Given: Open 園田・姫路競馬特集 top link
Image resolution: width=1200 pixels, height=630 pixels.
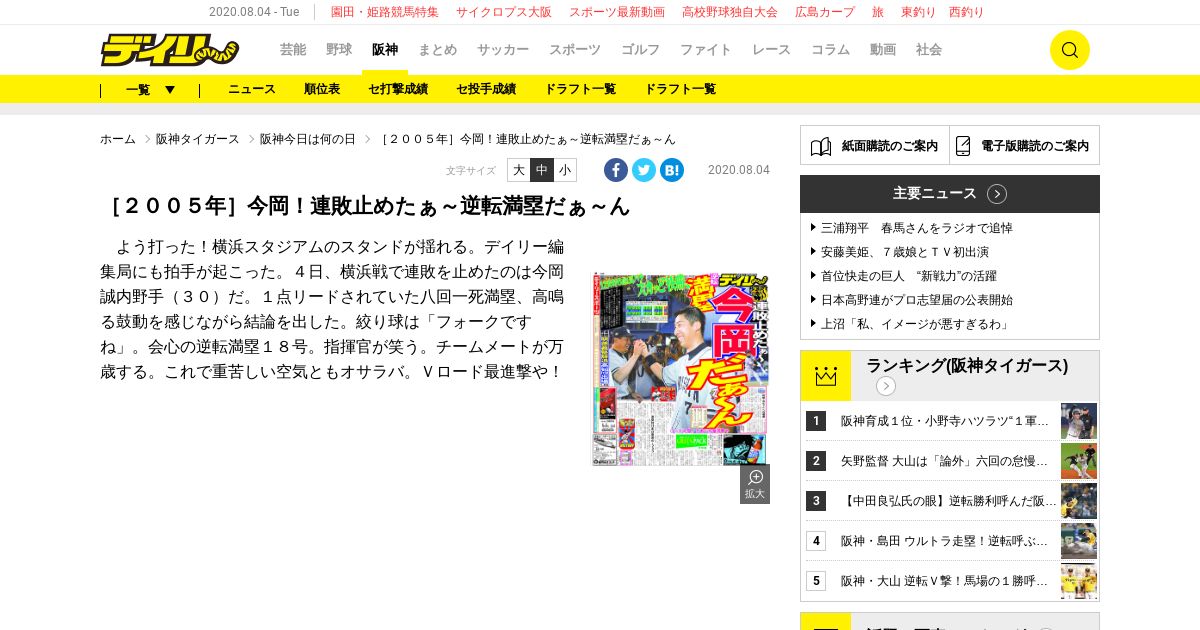Looking at the screenshot, I should (385, 12).
